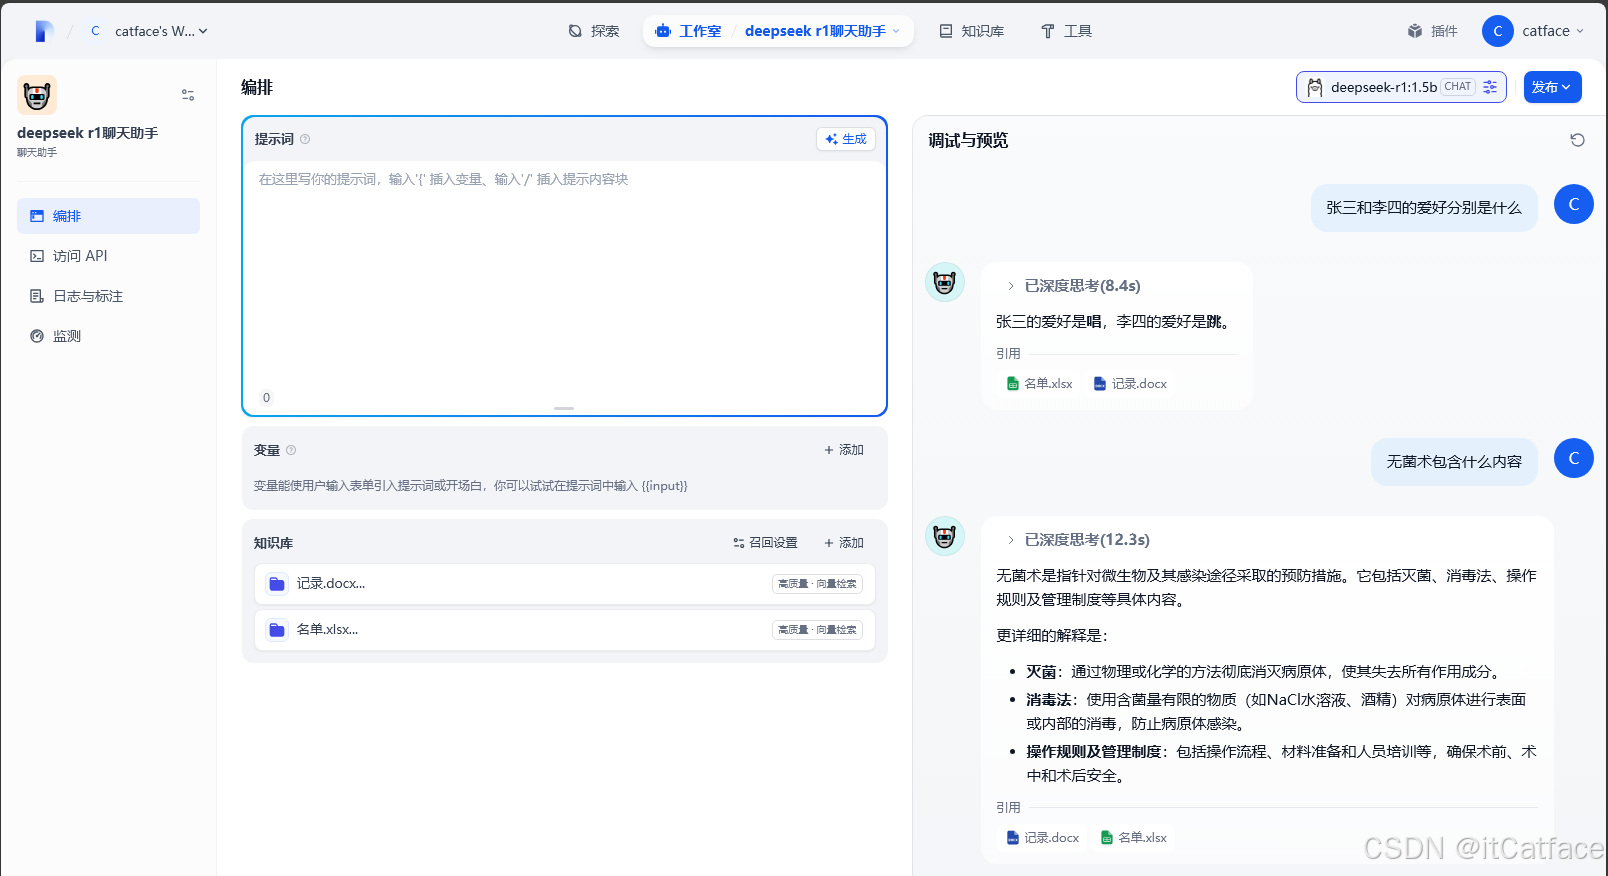Open 记录.docx citation in first answer
The height and width of the screenshot is (876, 1608).
point(1130,384)
